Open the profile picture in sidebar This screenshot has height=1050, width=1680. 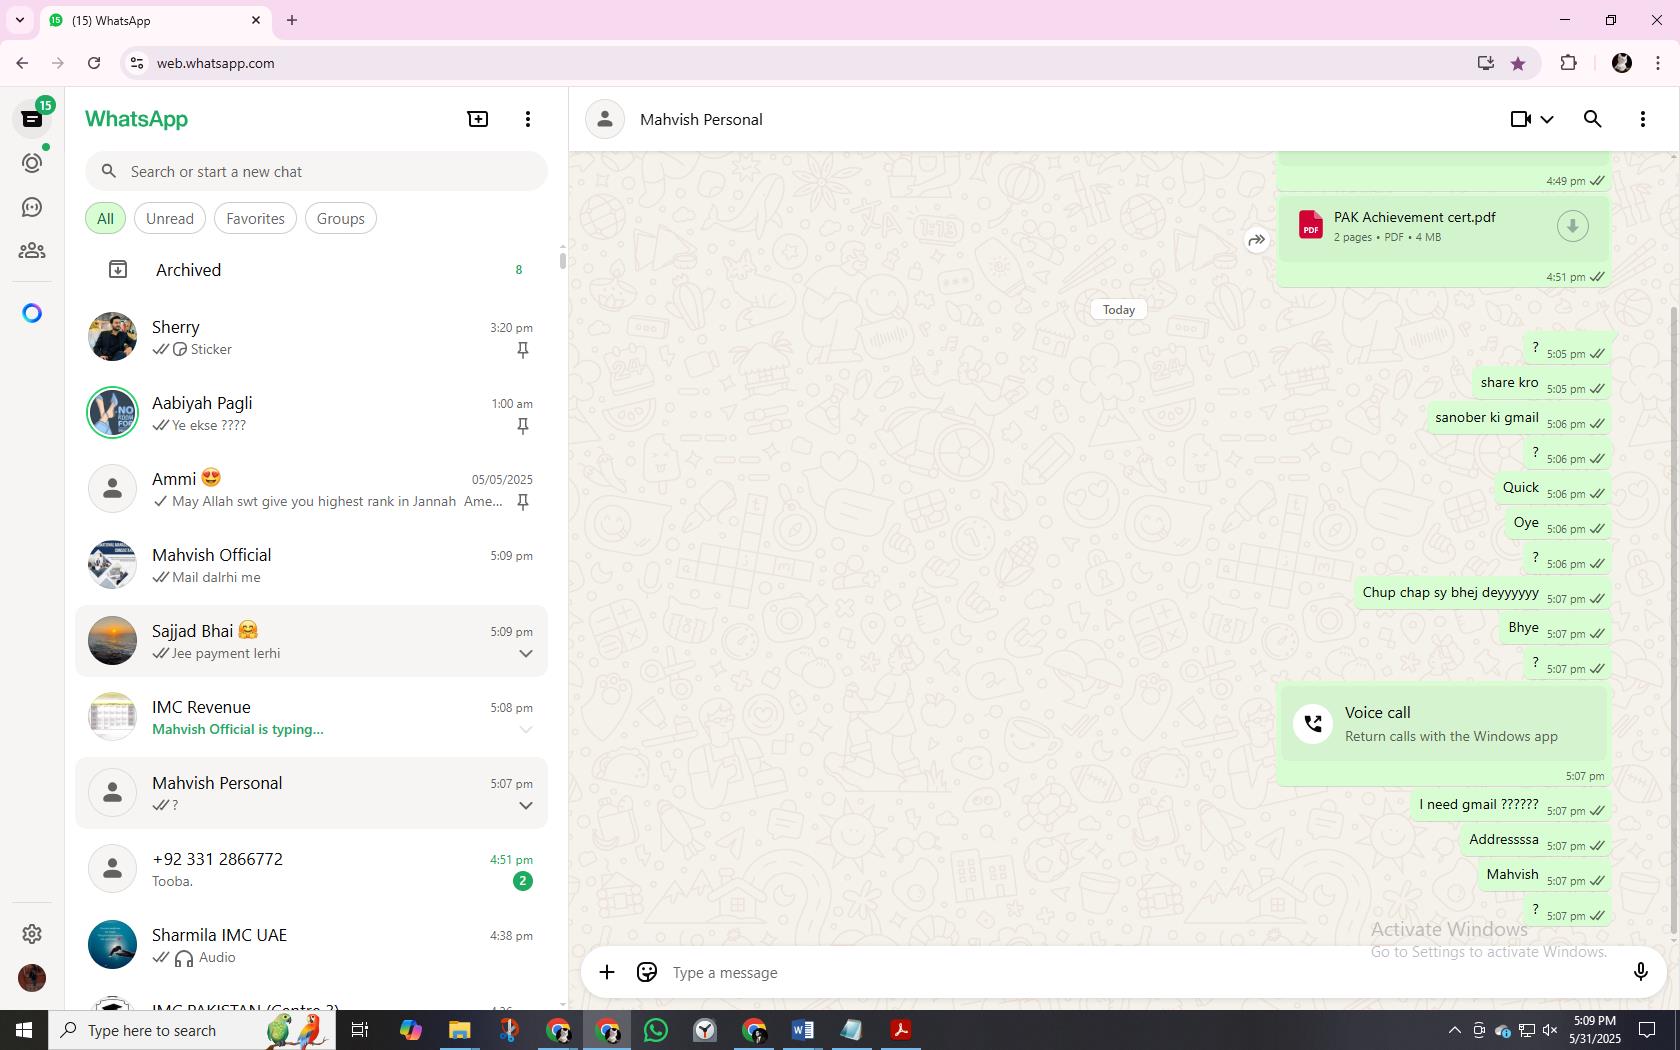pos(32,977)
